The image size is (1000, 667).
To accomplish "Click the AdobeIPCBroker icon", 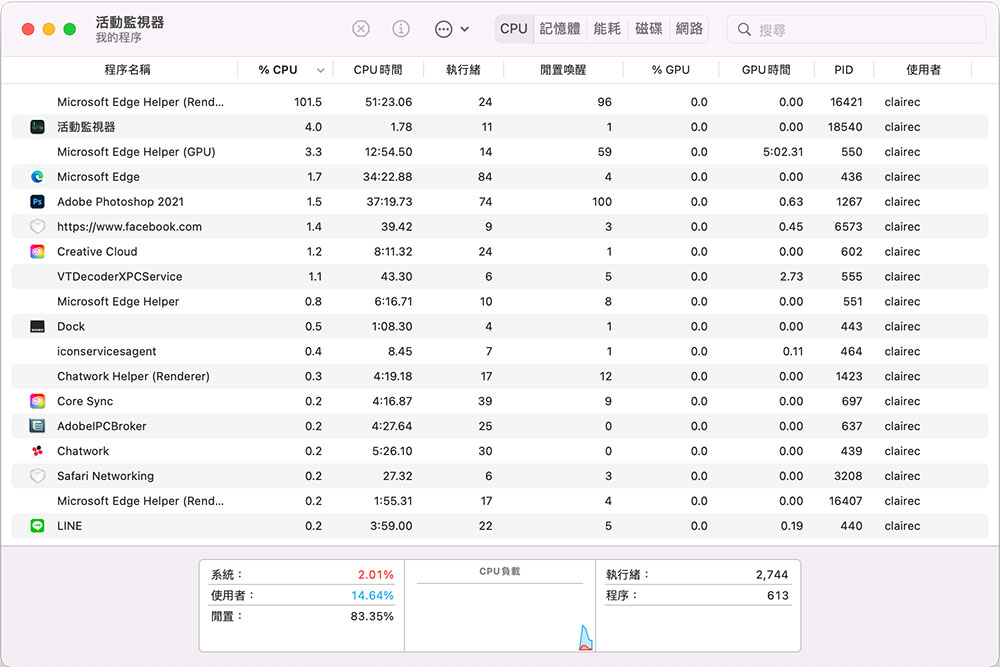I will 38,426.
